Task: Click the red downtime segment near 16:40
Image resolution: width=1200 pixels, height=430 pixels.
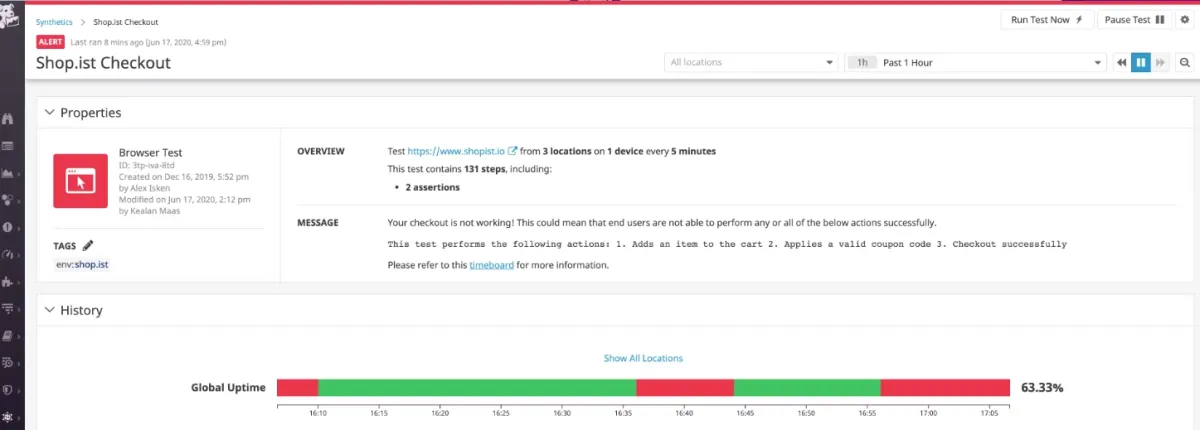Action: point(685,387)
